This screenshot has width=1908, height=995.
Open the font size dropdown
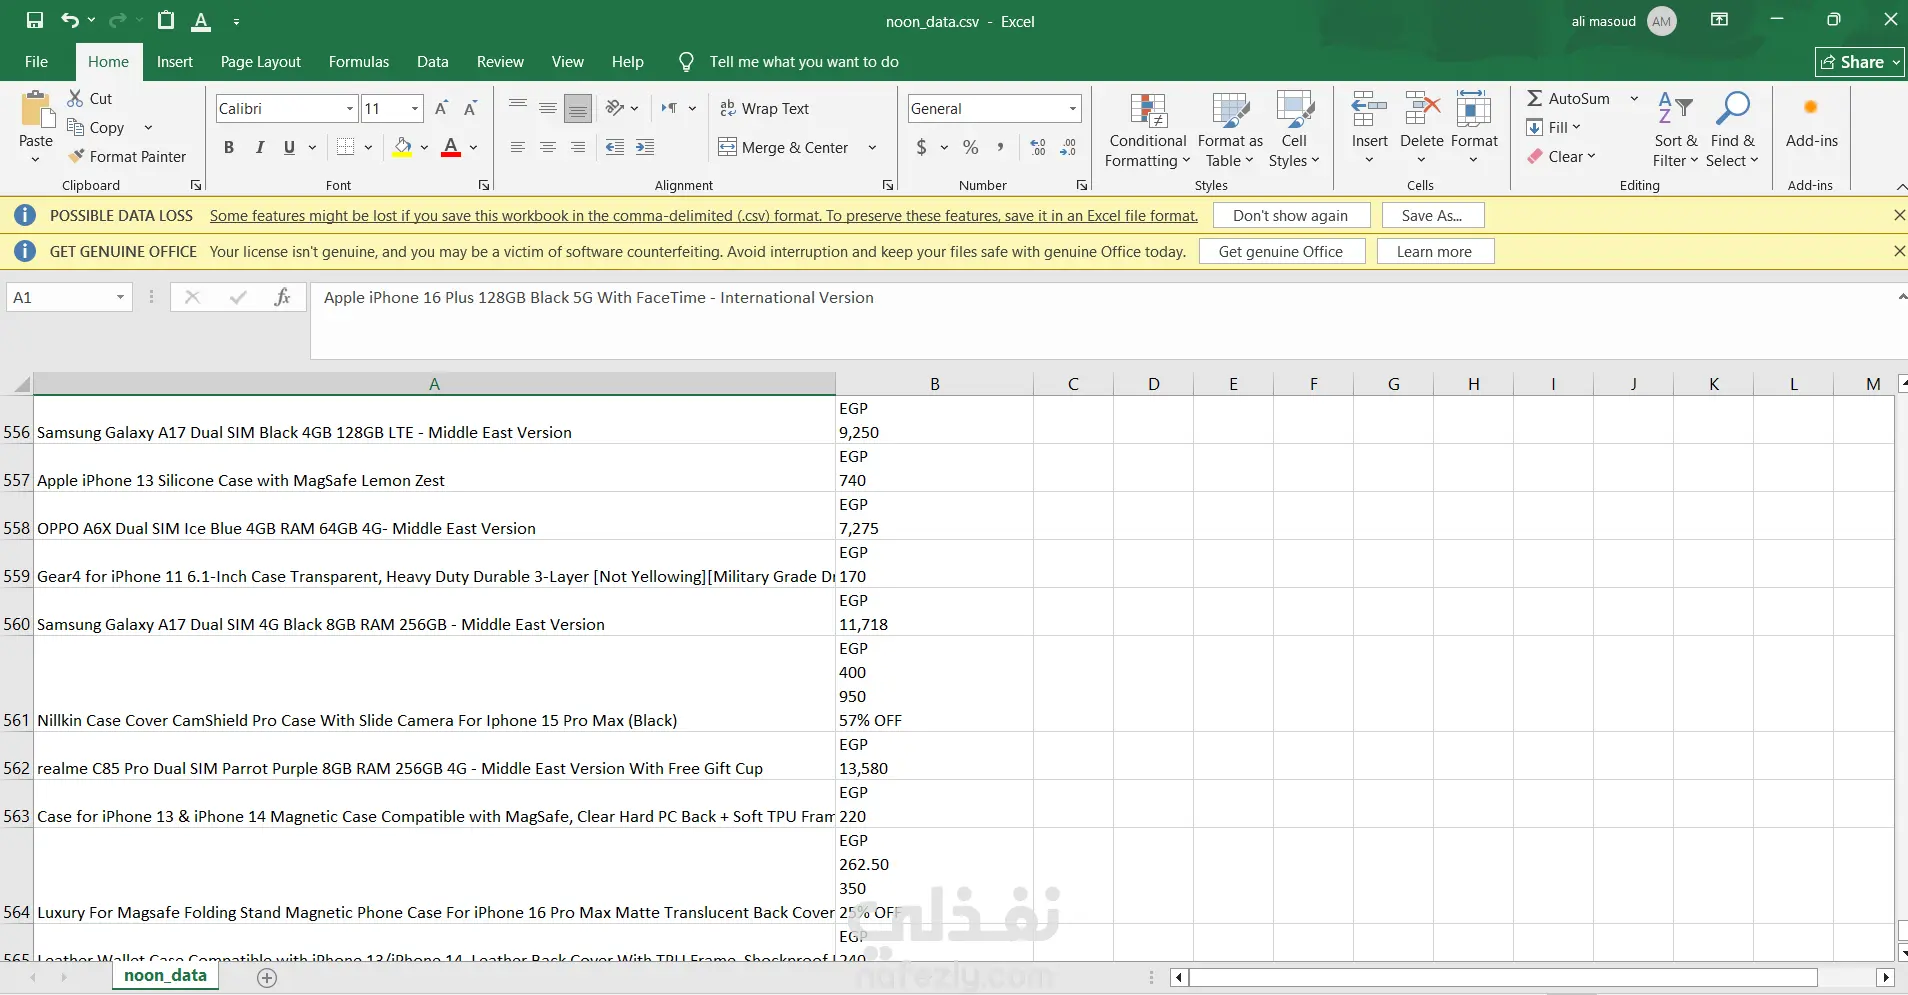[415, 108]
